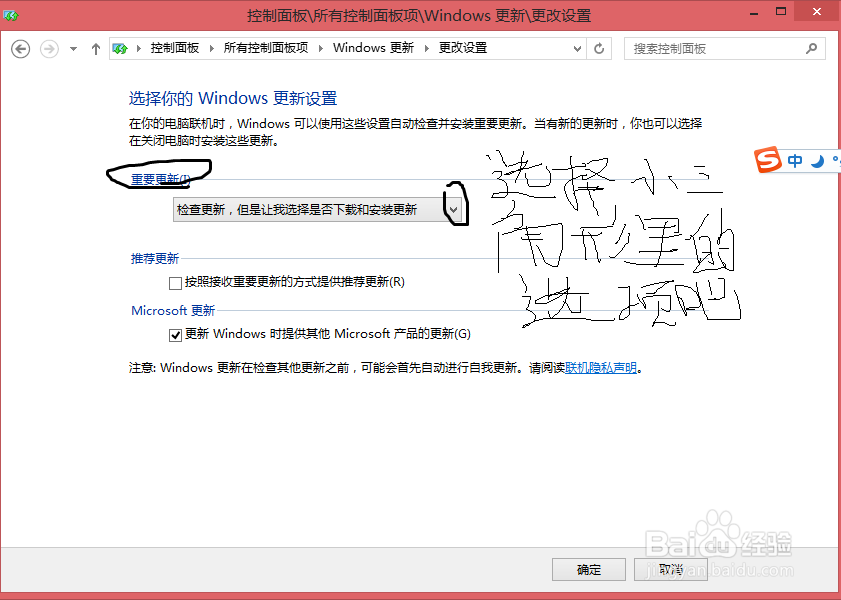Click 控制面板 breadcrumb in address bar
Screen dimensions: 841x600
(175, 48)
